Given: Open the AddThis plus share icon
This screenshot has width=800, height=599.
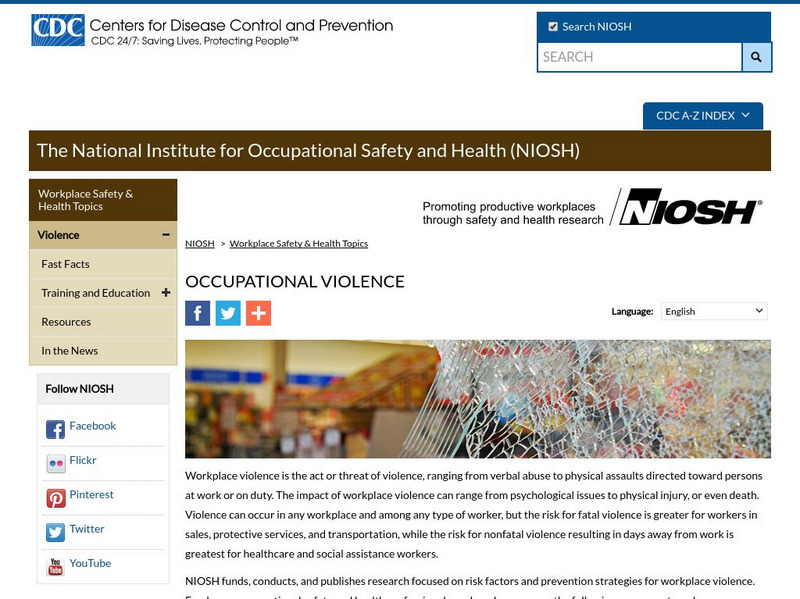Looking at the screenshot, I should (259, 311).
